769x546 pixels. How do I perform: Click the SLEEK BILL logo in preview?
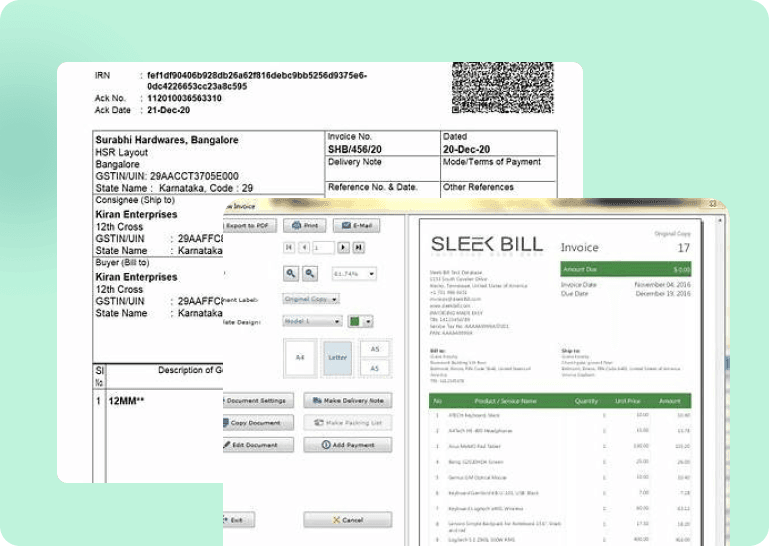487,245
